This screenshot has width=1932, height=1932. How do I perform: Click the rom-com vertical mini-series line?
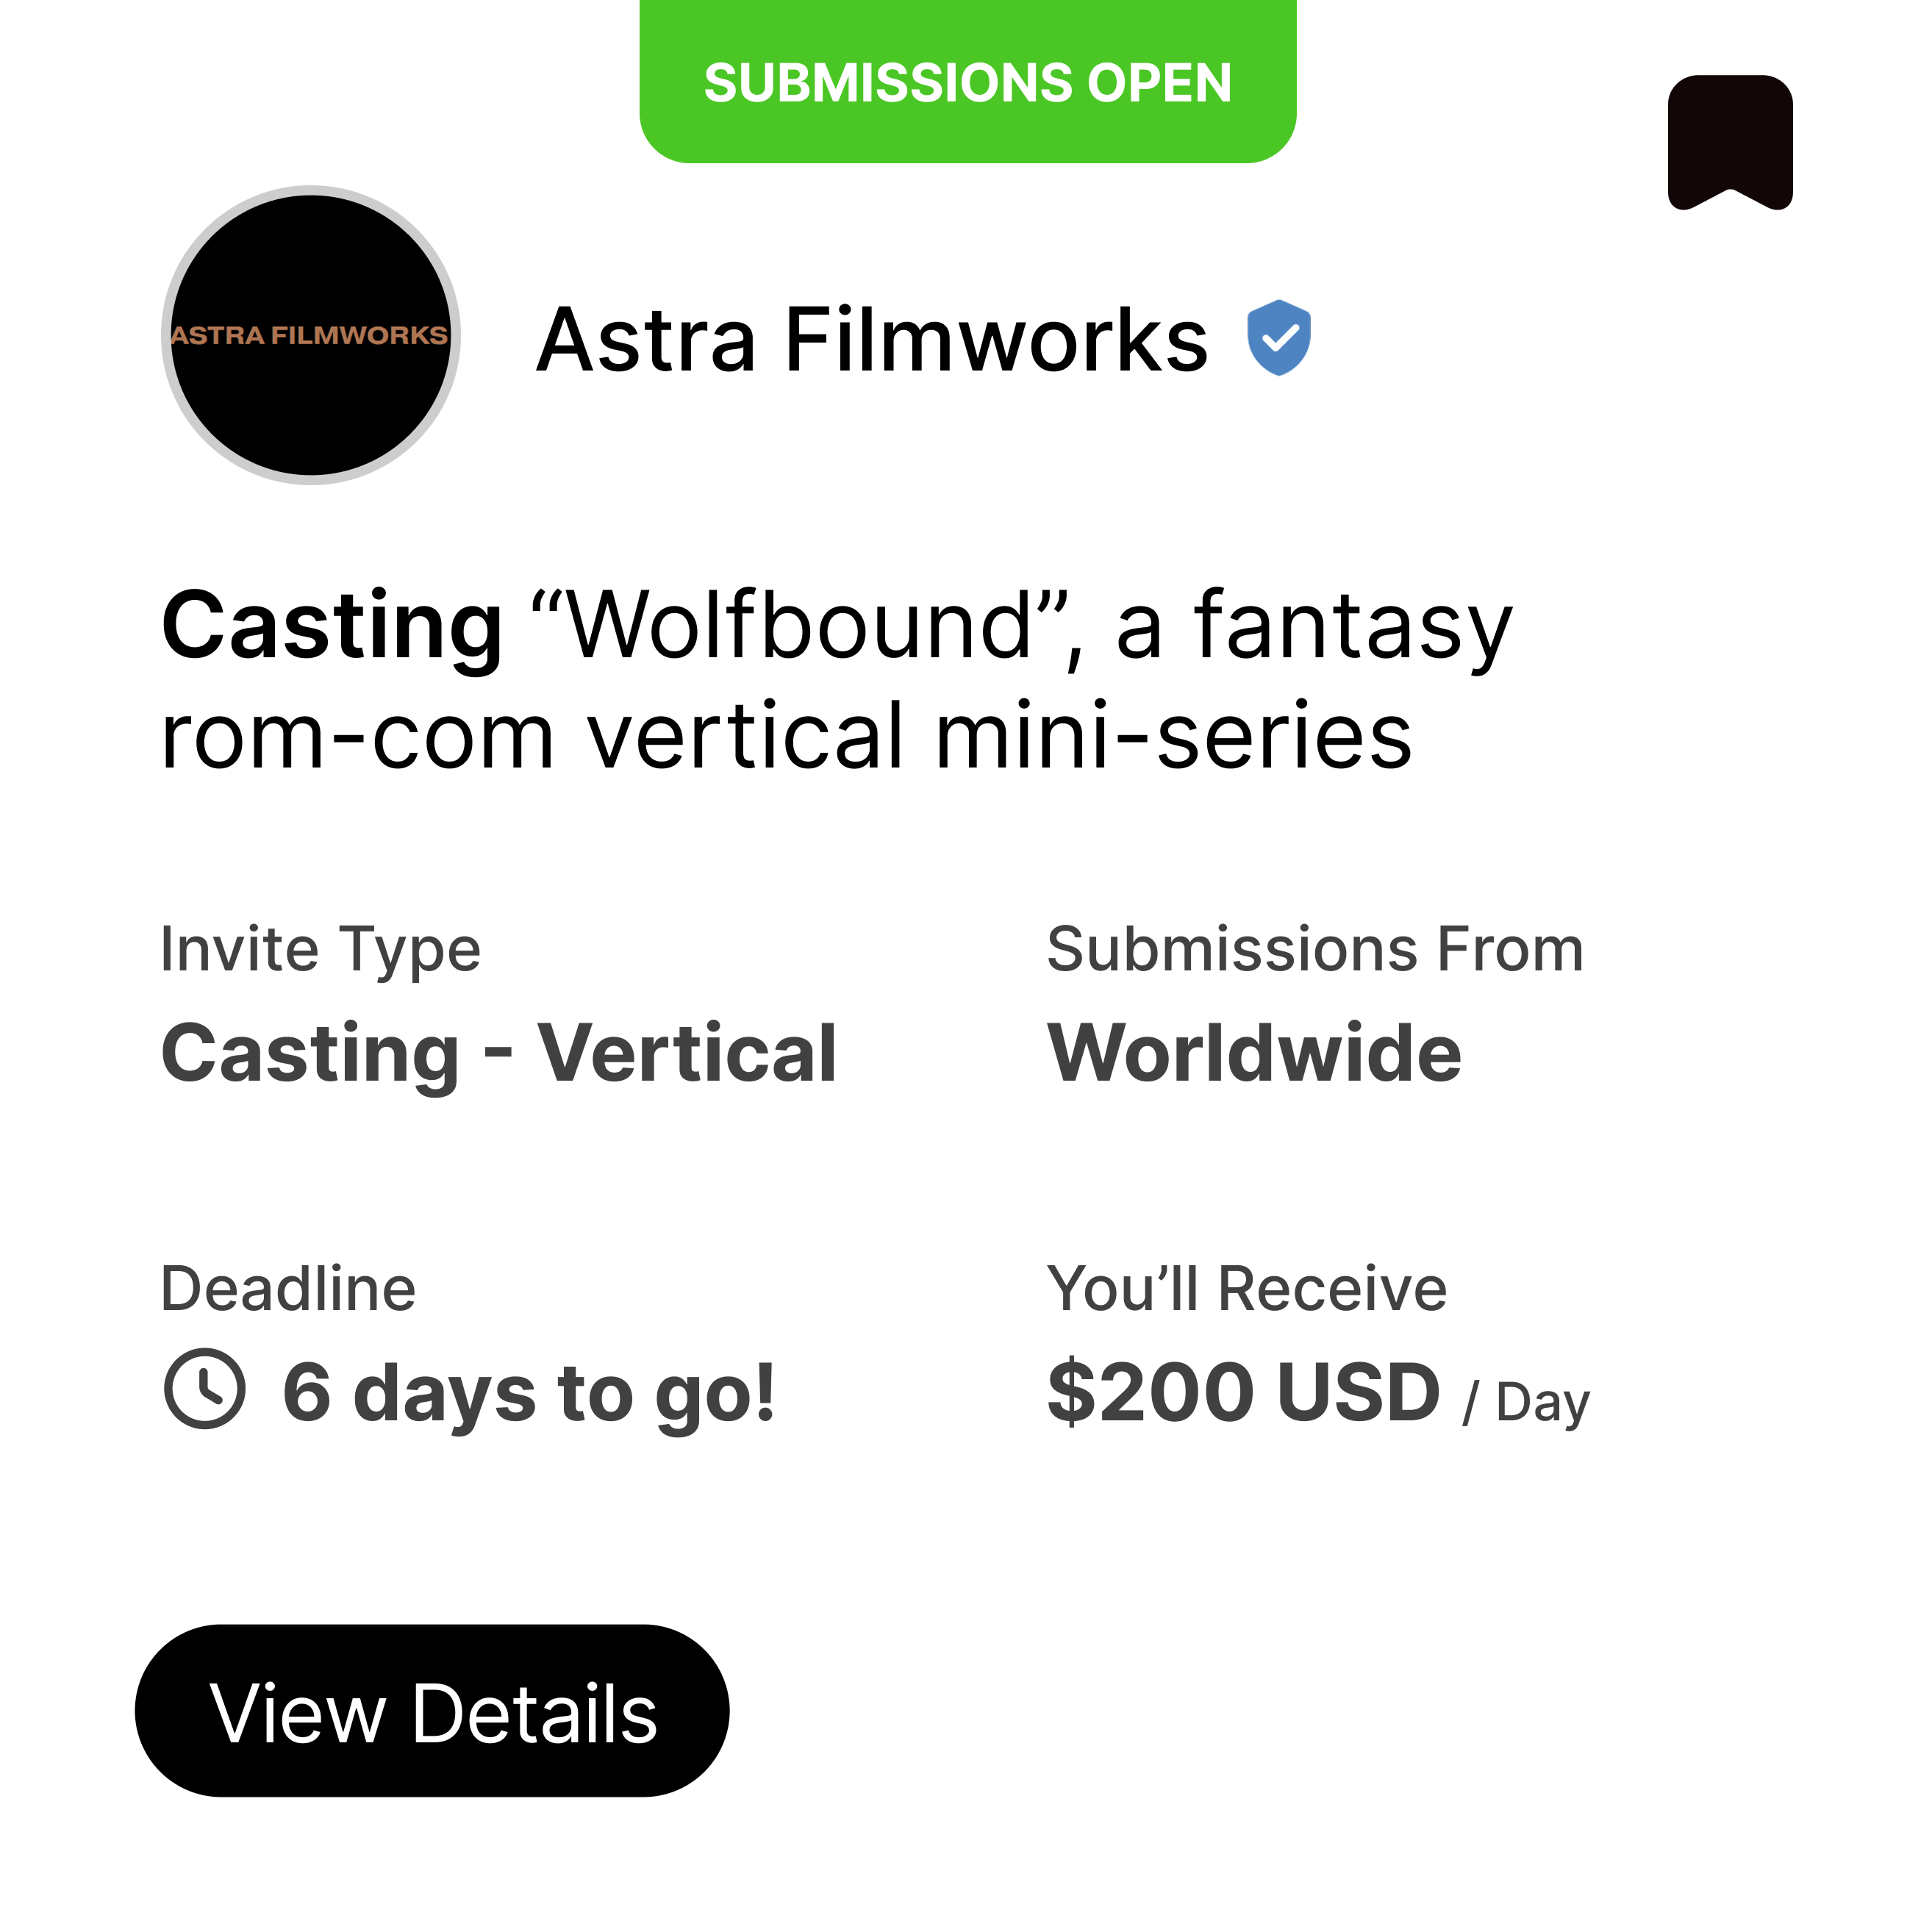tap(786, 736)
